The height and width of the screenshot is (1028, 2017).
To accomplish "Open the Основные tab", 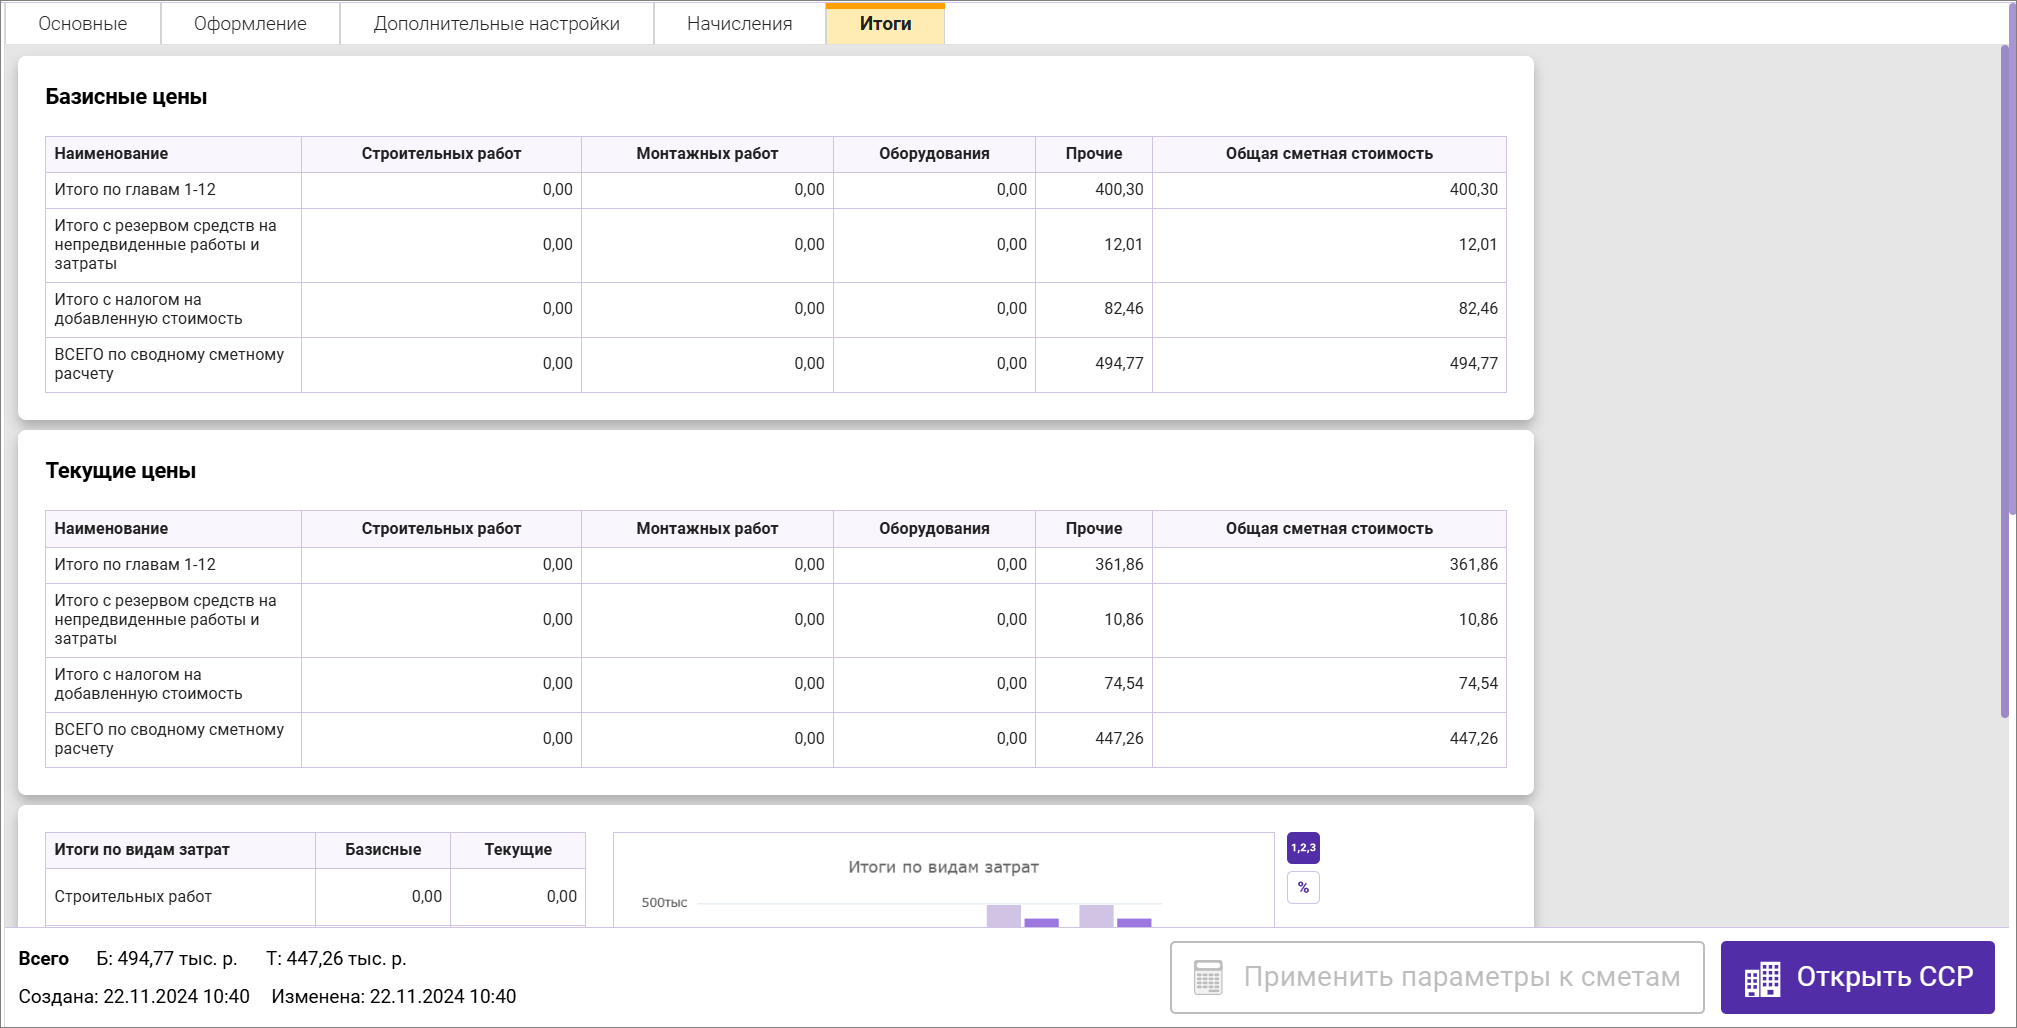I will click(83, 24).
